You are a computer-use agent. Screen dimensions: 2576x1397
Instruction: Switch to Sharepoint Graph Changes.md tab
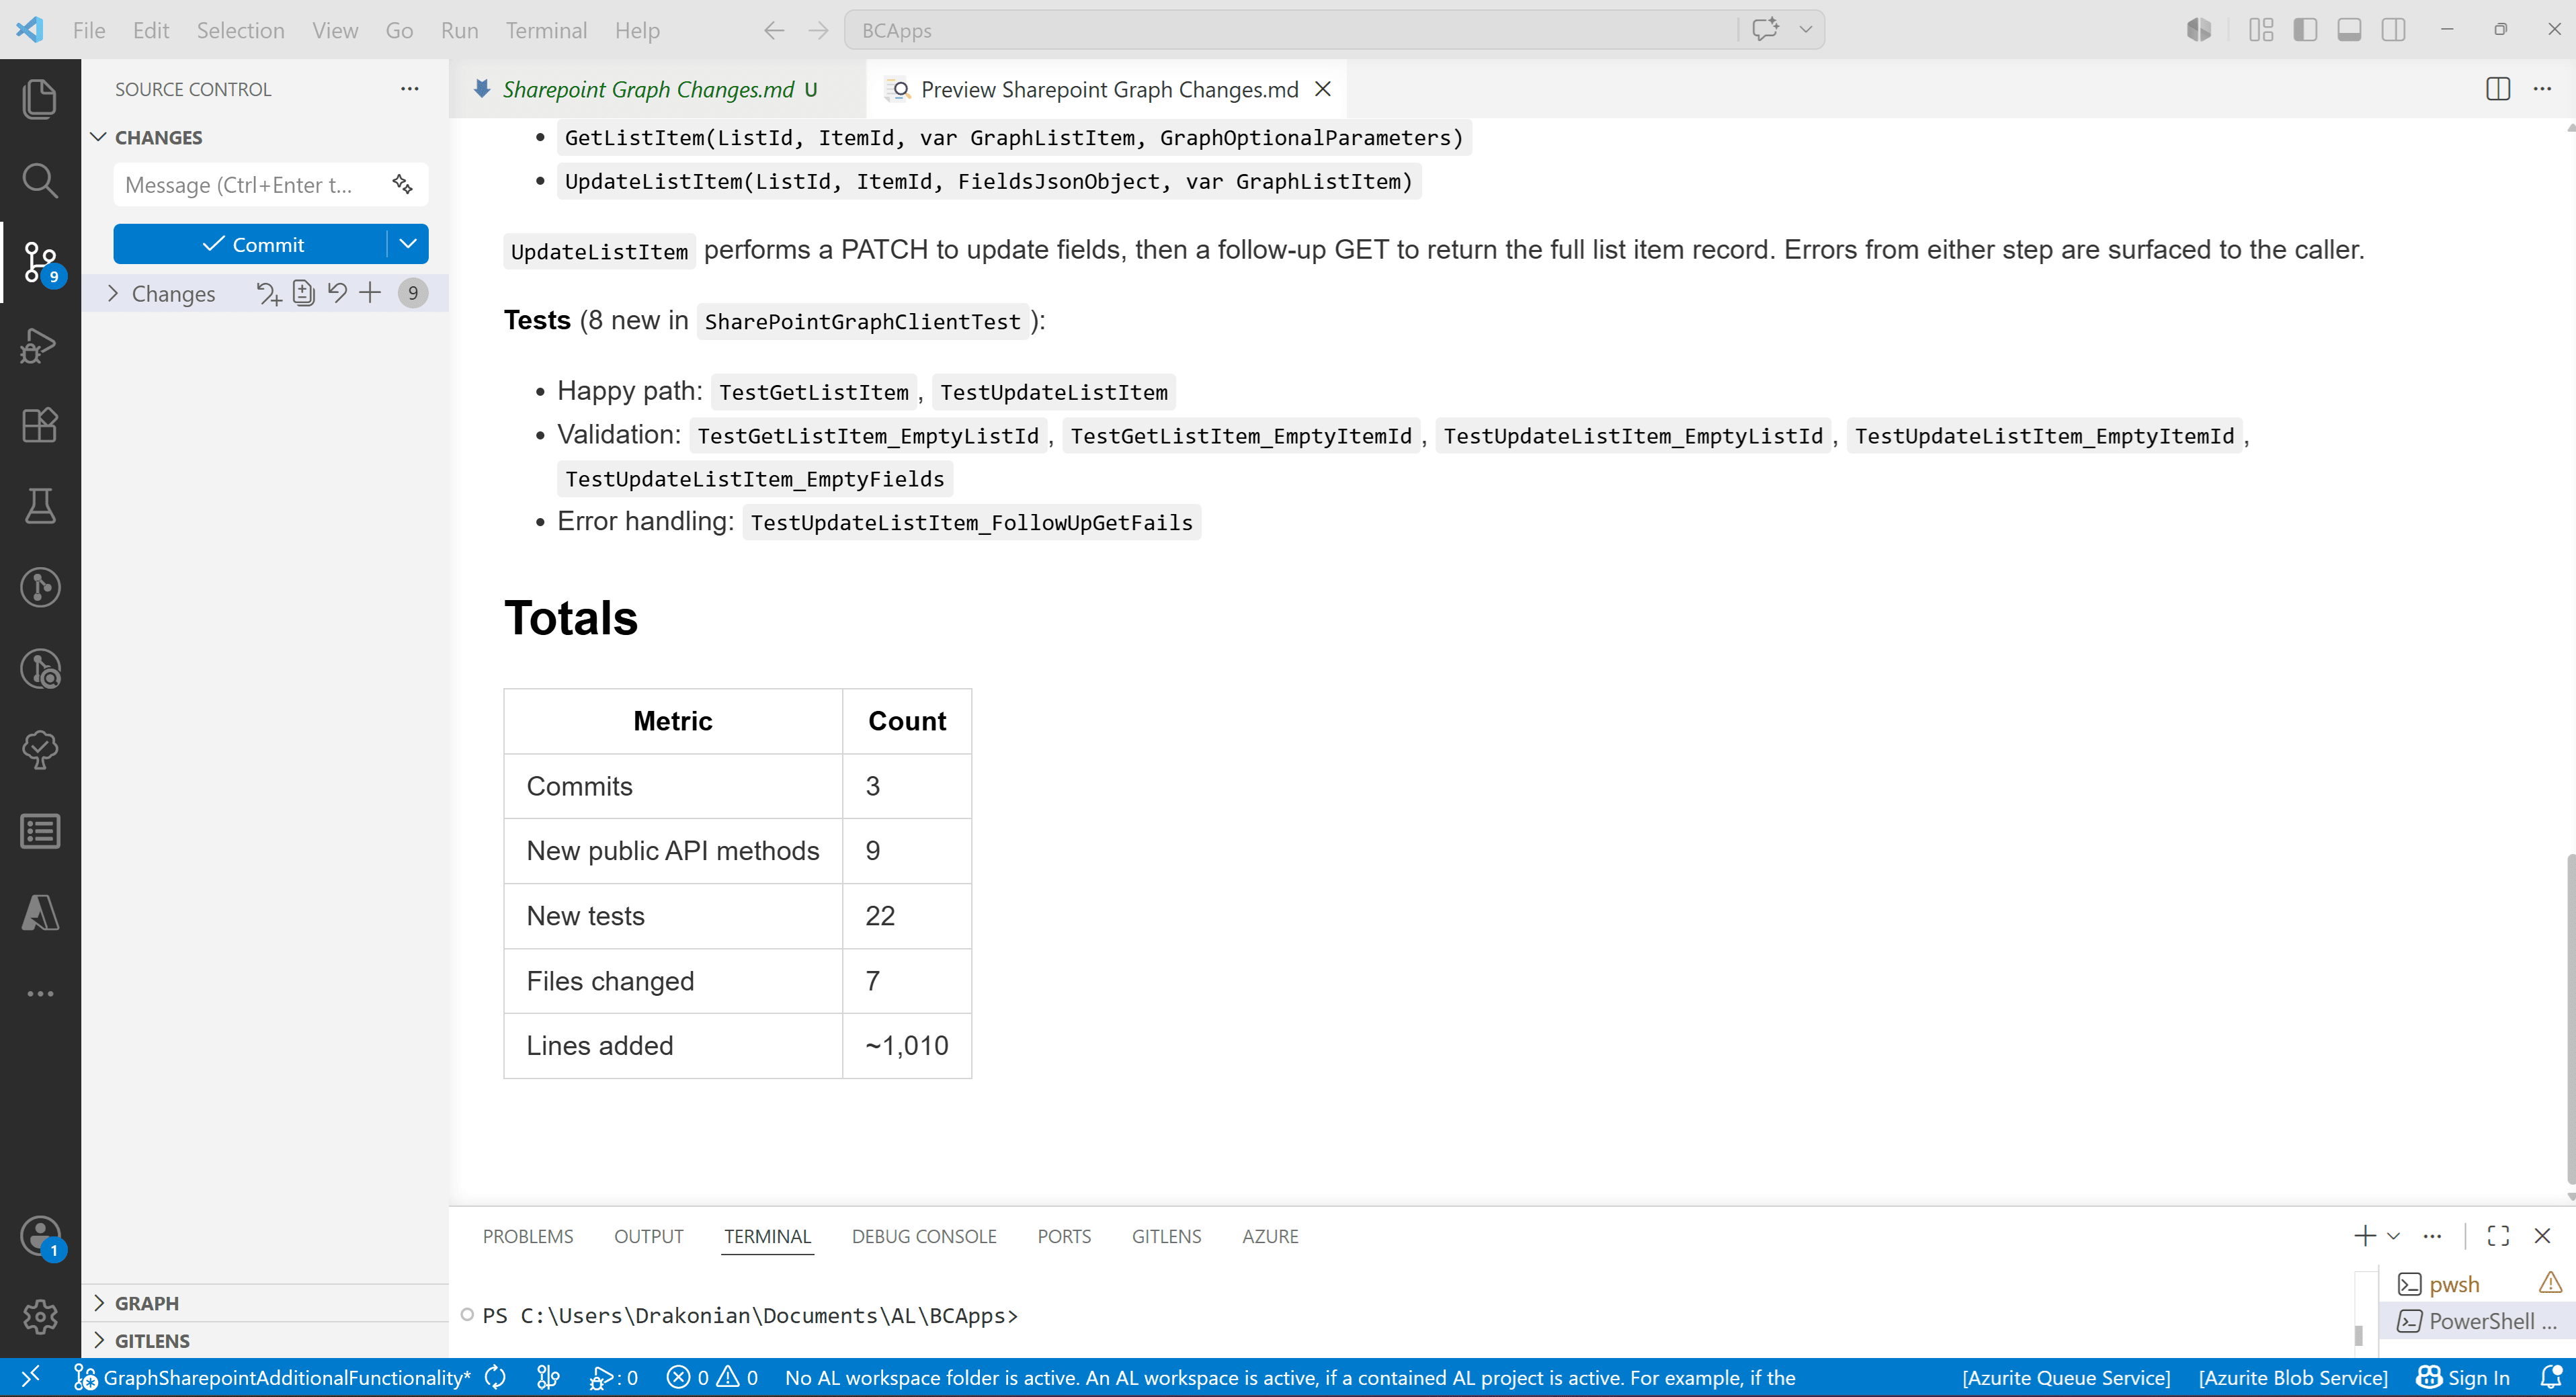click(648, 89)
